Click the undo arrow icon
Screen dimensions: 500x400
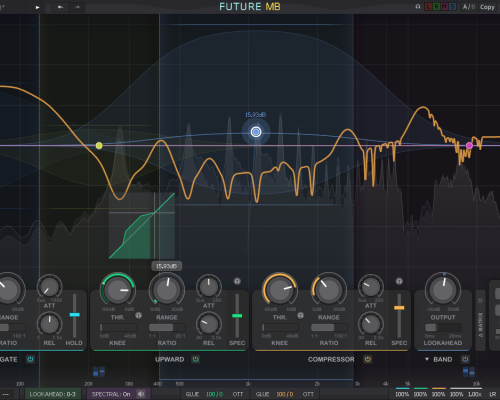click(60, 7)
